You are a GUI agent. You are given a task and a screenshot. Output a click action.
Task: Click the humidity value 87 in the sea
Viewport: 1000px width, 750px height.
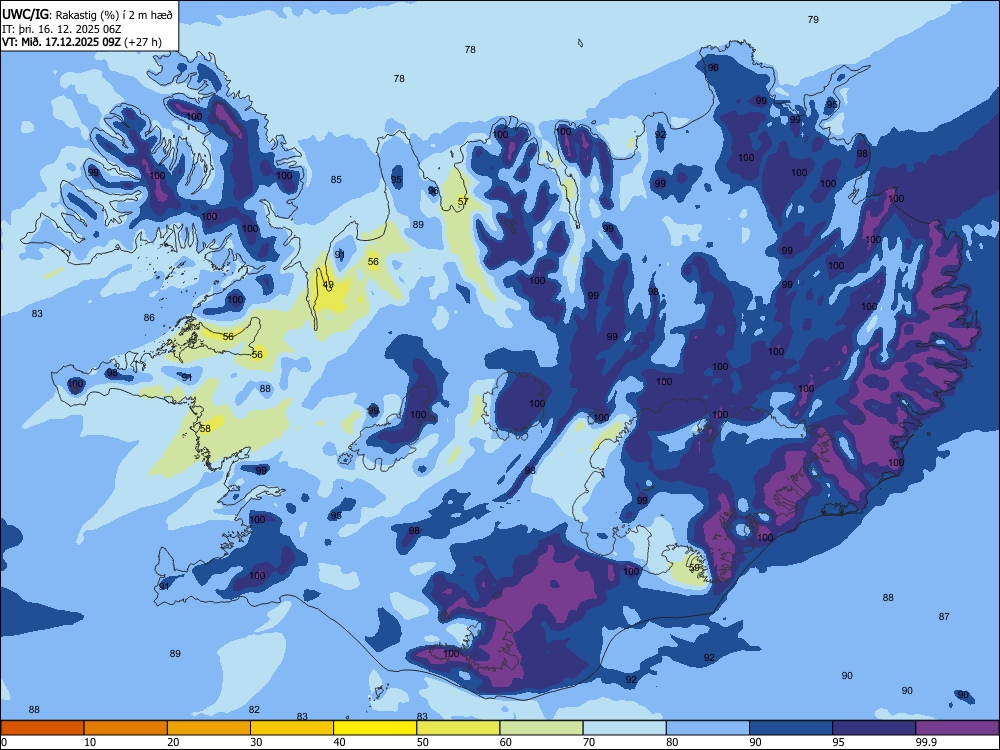click(944, 617)
